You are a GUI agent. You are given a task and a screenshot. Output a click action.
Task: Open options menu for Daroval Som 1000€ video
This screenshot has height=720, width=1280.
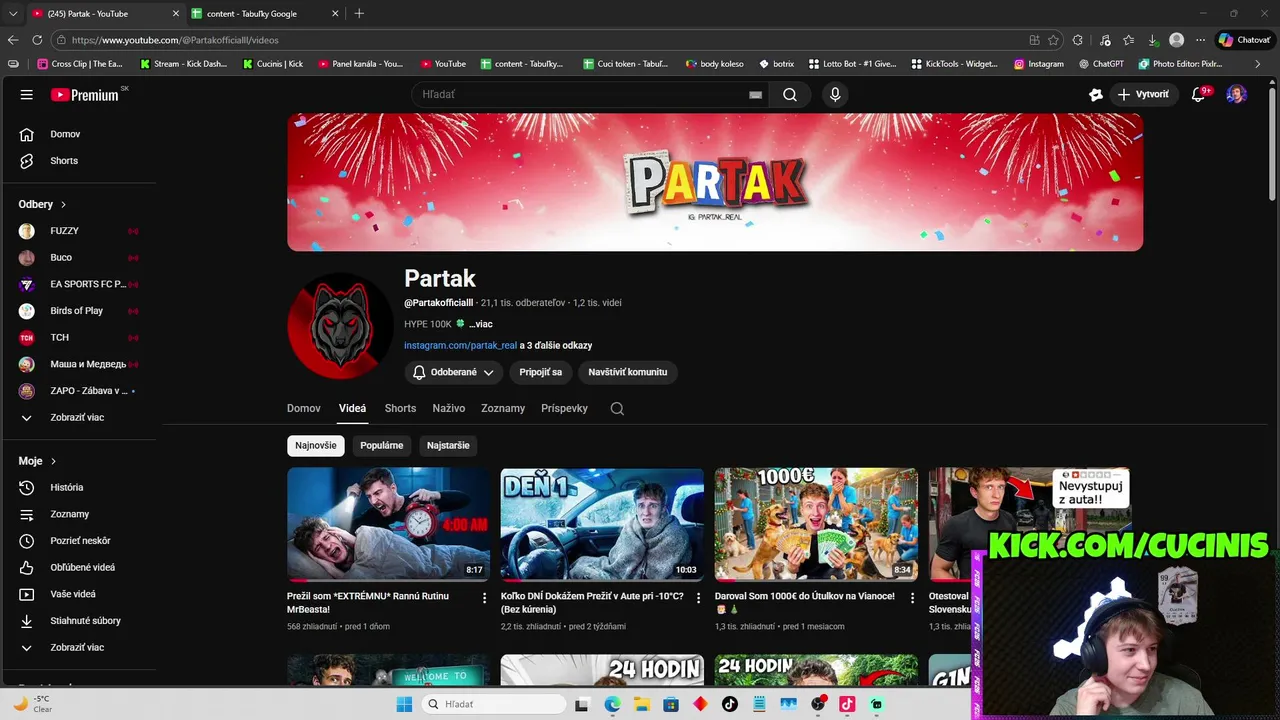click(913, 598)
